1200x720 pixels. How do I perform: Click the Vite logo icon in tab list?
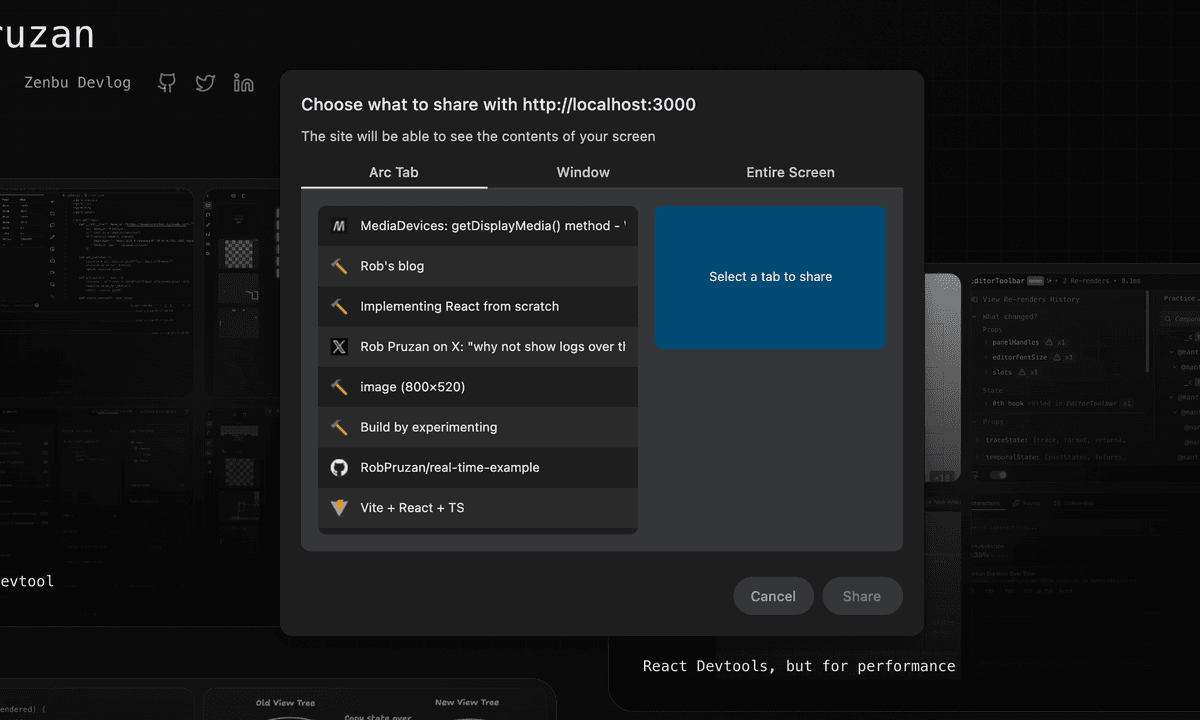(339, 507)
